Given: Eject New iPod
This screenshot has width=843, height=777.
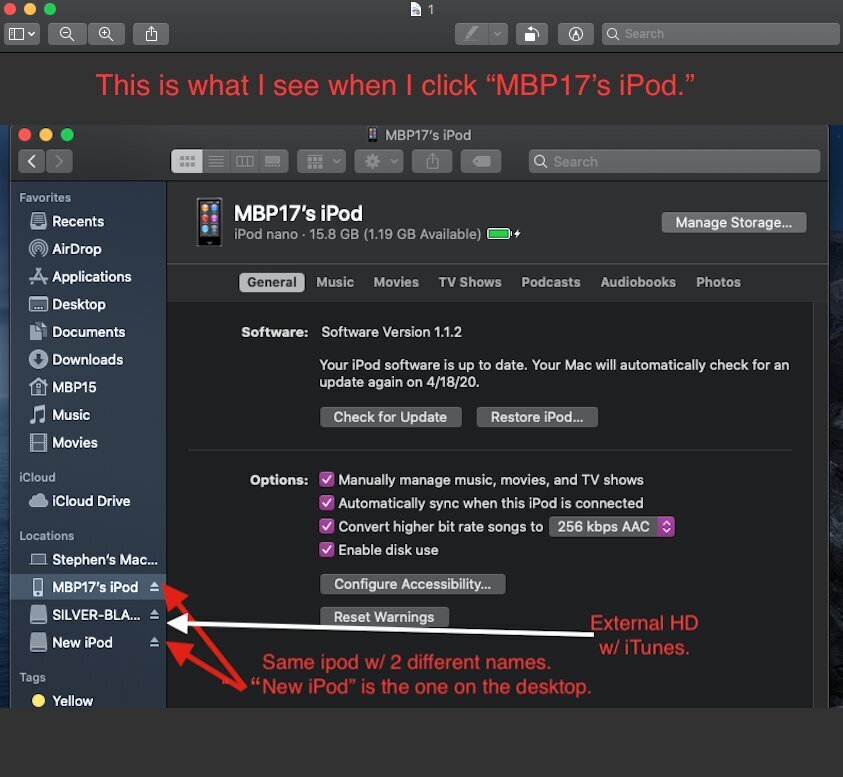Looking at the screenshot, I should 154,641.
